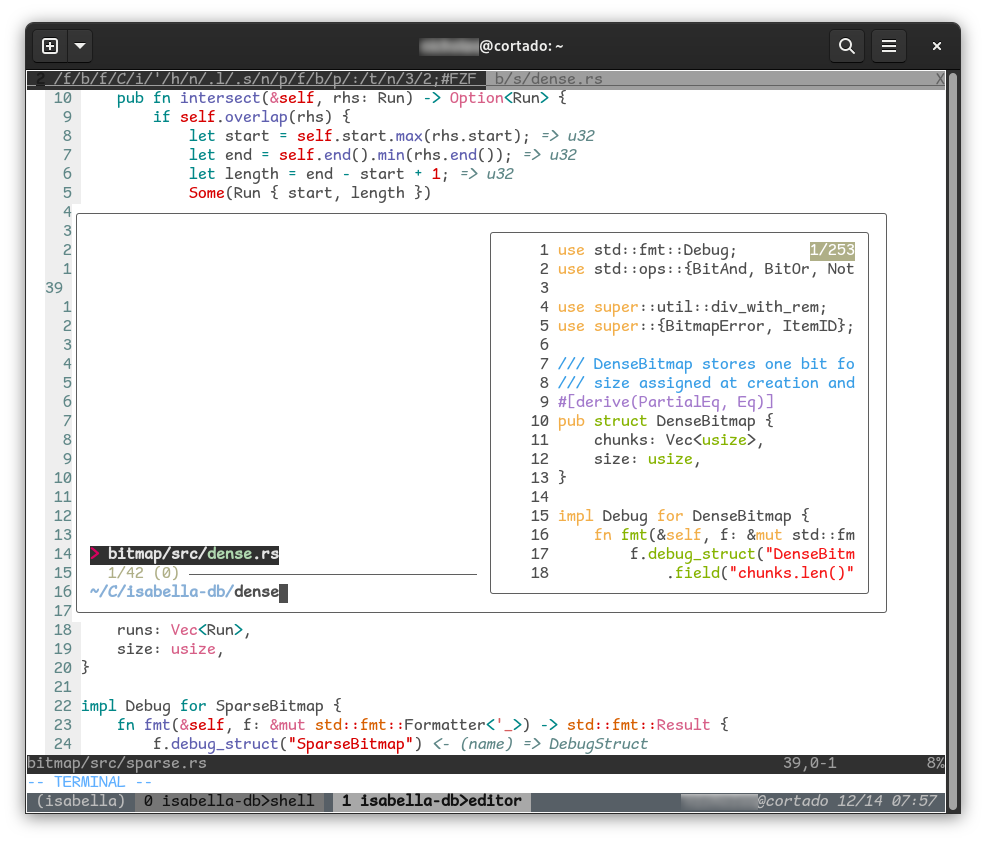The image size is (986, 842).
Task: Close the terminal window
Action: click(x=936, y=46)
